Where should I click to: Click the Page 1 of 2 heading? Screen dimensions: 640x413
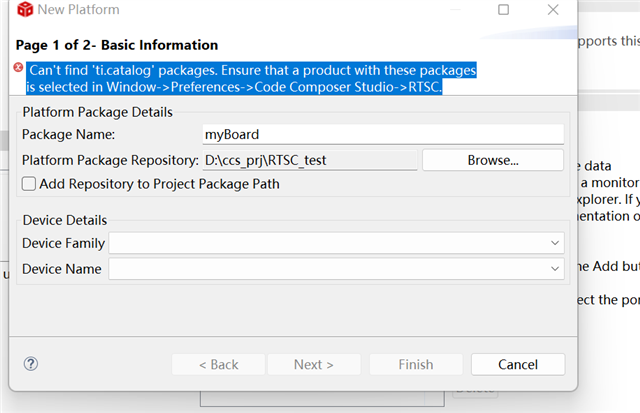click(x=118, y=45)
